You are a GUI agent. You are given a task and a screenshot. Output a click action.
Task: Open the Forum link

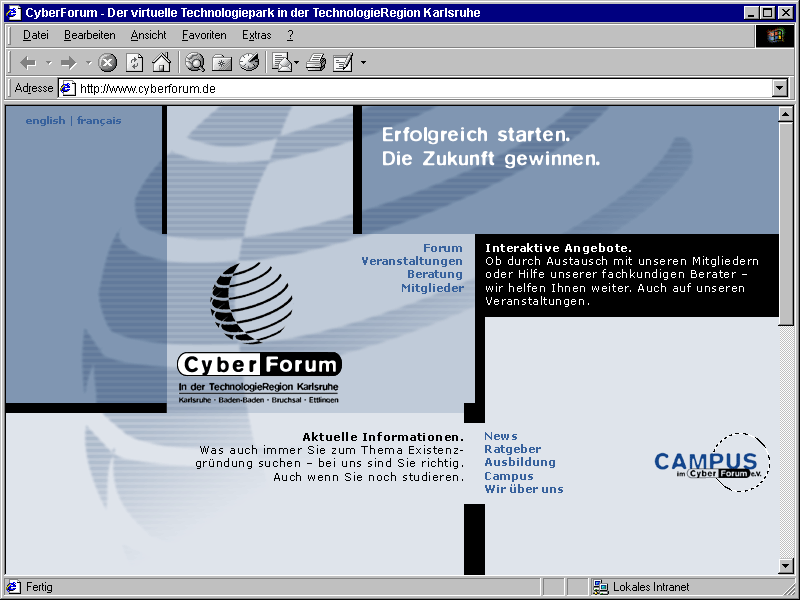tap(442, 248)
